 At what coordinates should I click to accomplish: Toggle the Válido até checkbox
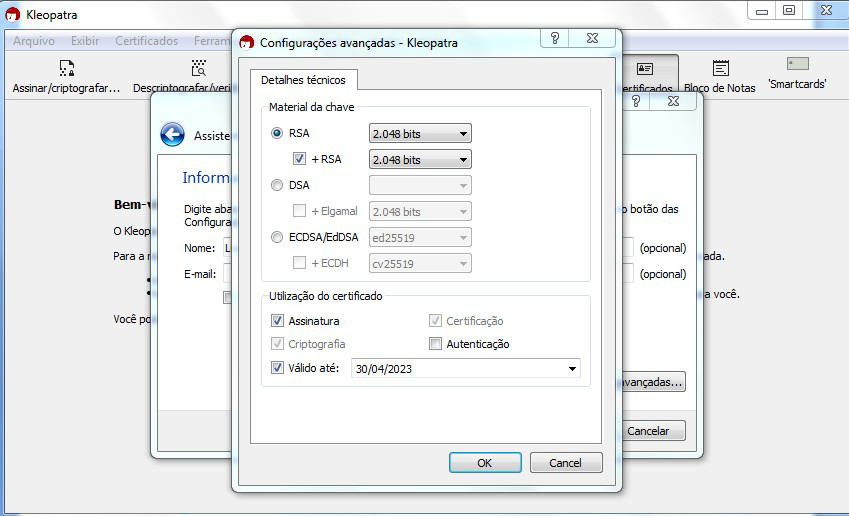(x=277, y=368)
